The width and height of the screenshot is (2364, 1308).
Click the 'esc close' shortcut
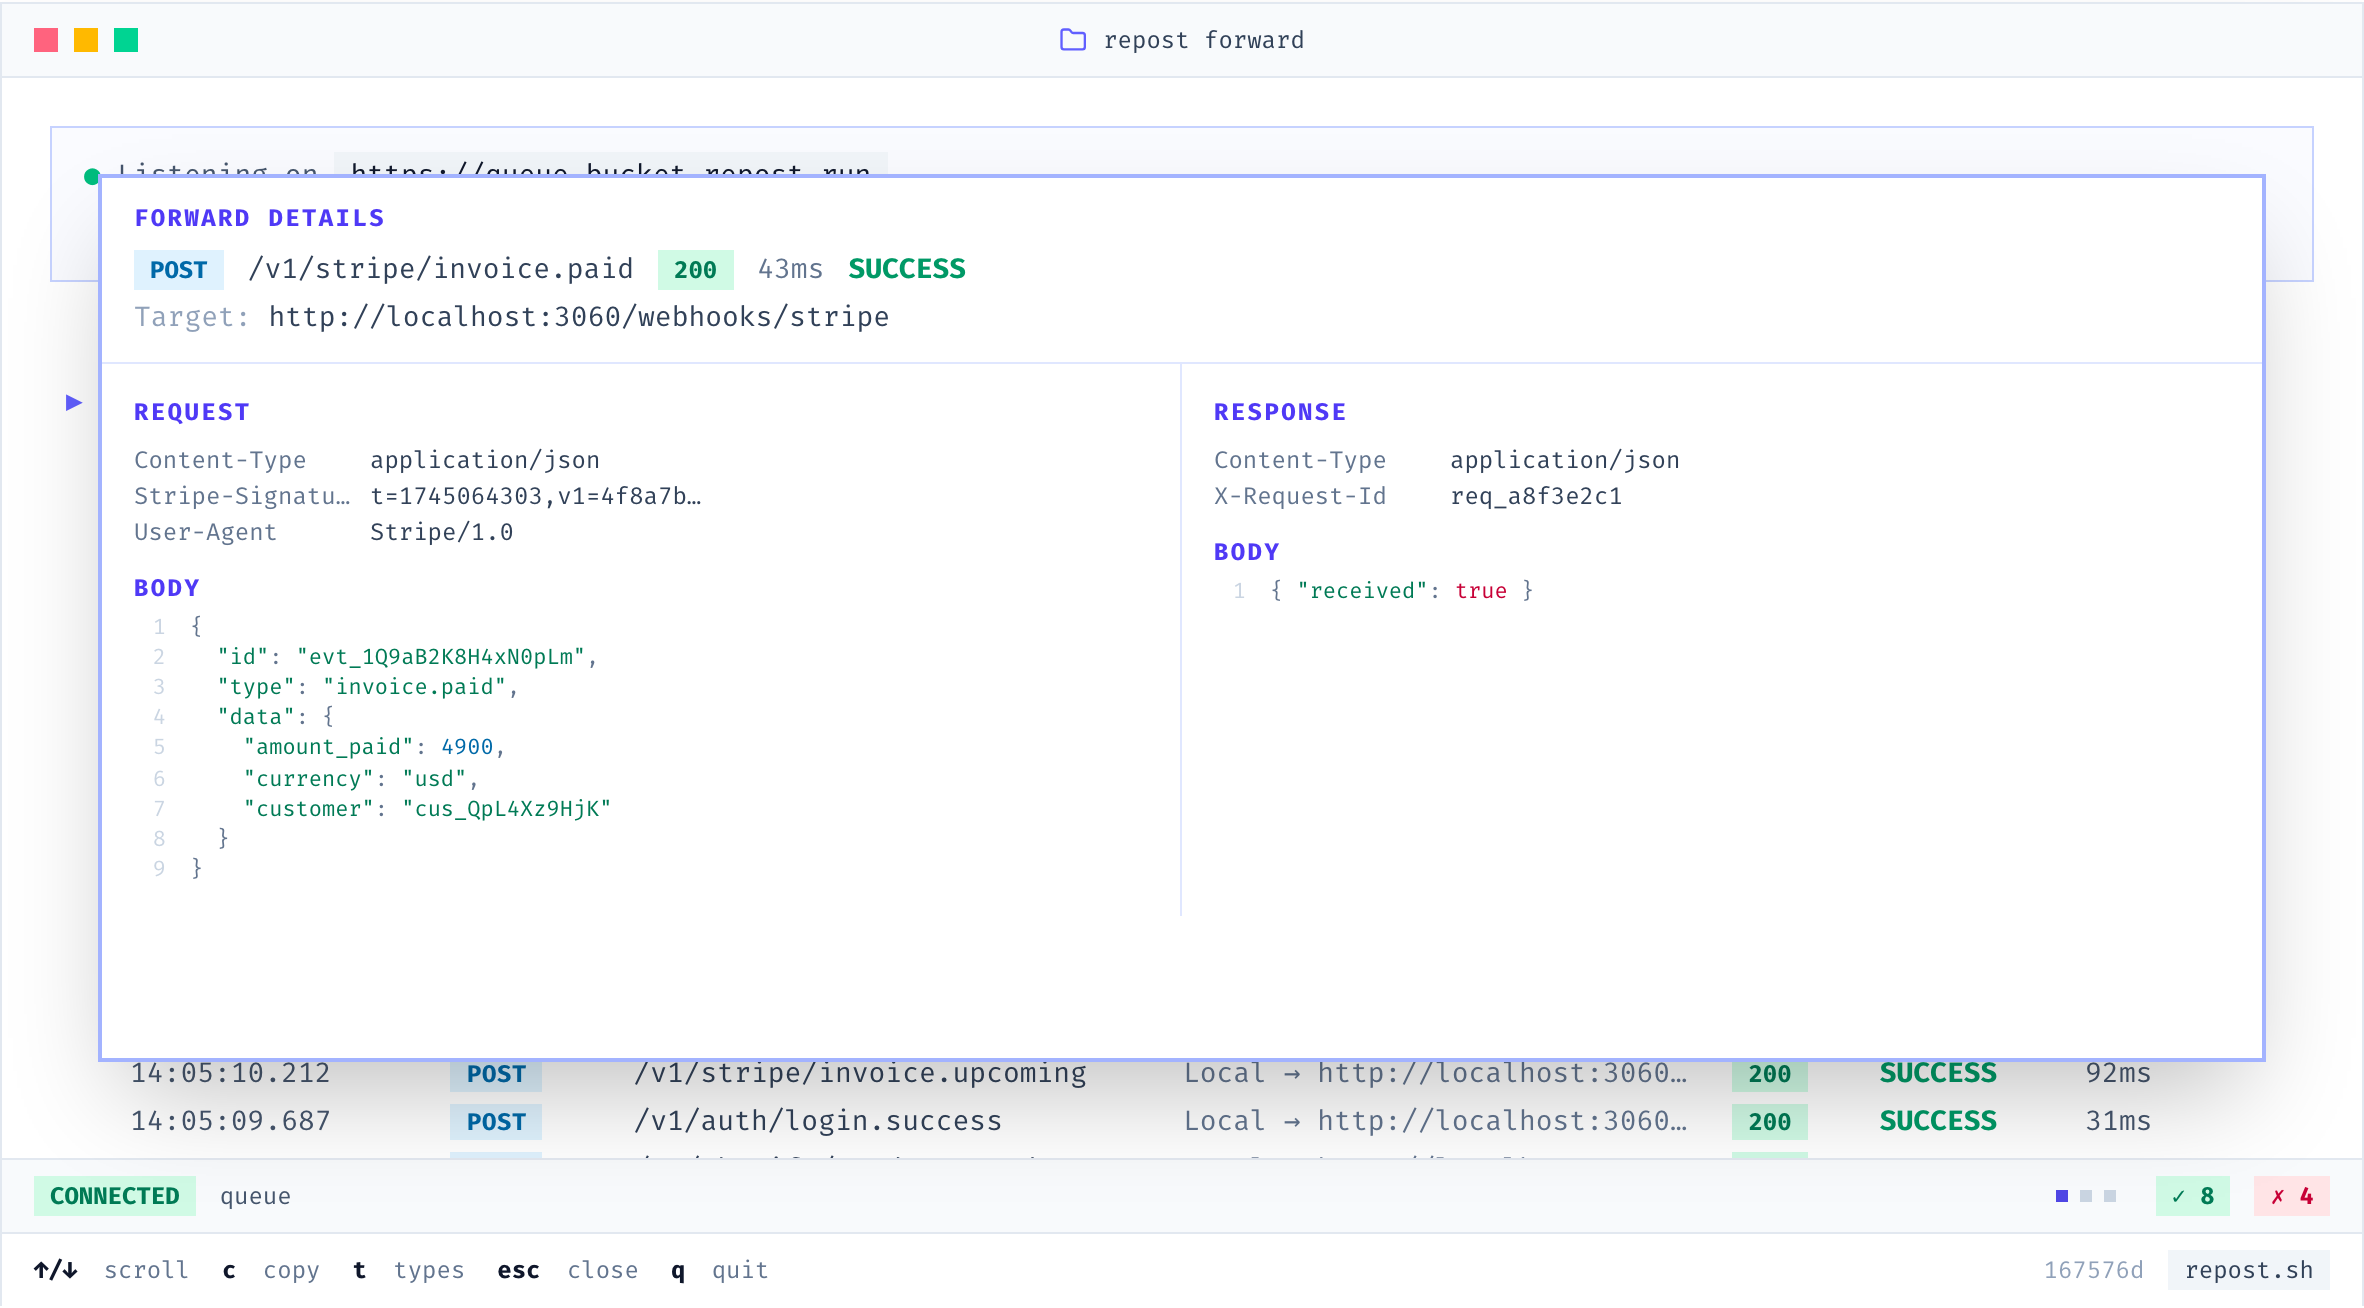[x=567, y=1270]
